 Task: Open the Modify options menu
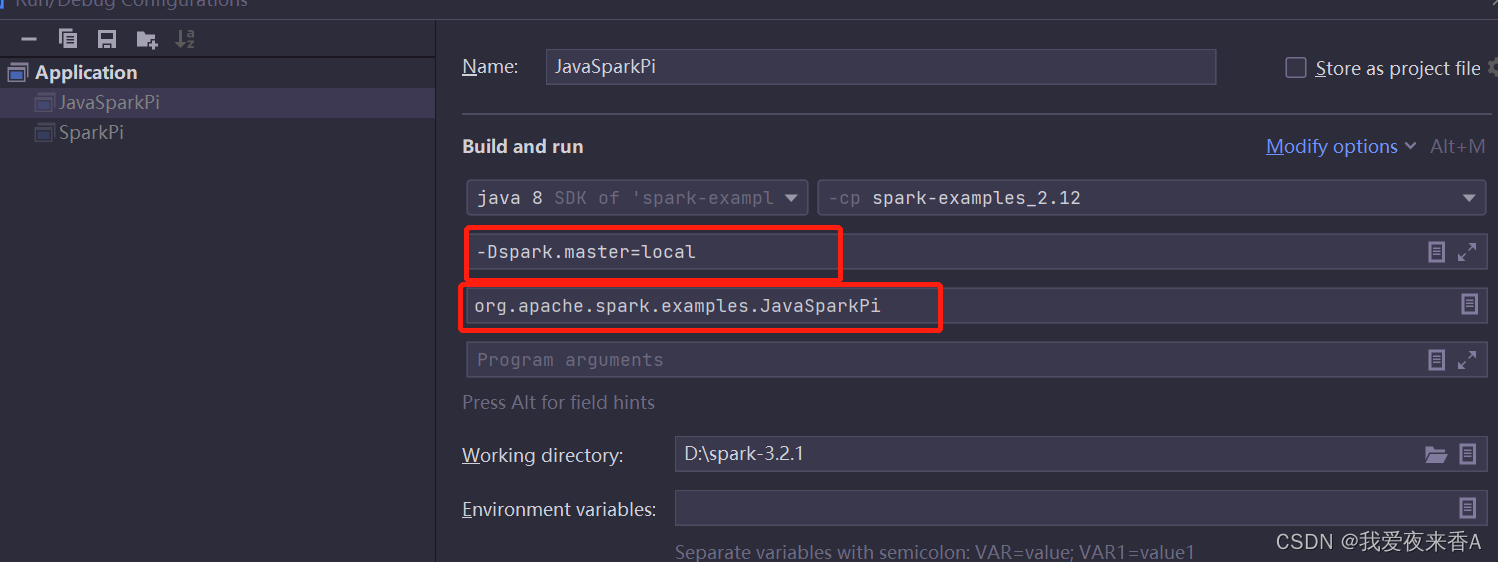tap(1340, 146)
